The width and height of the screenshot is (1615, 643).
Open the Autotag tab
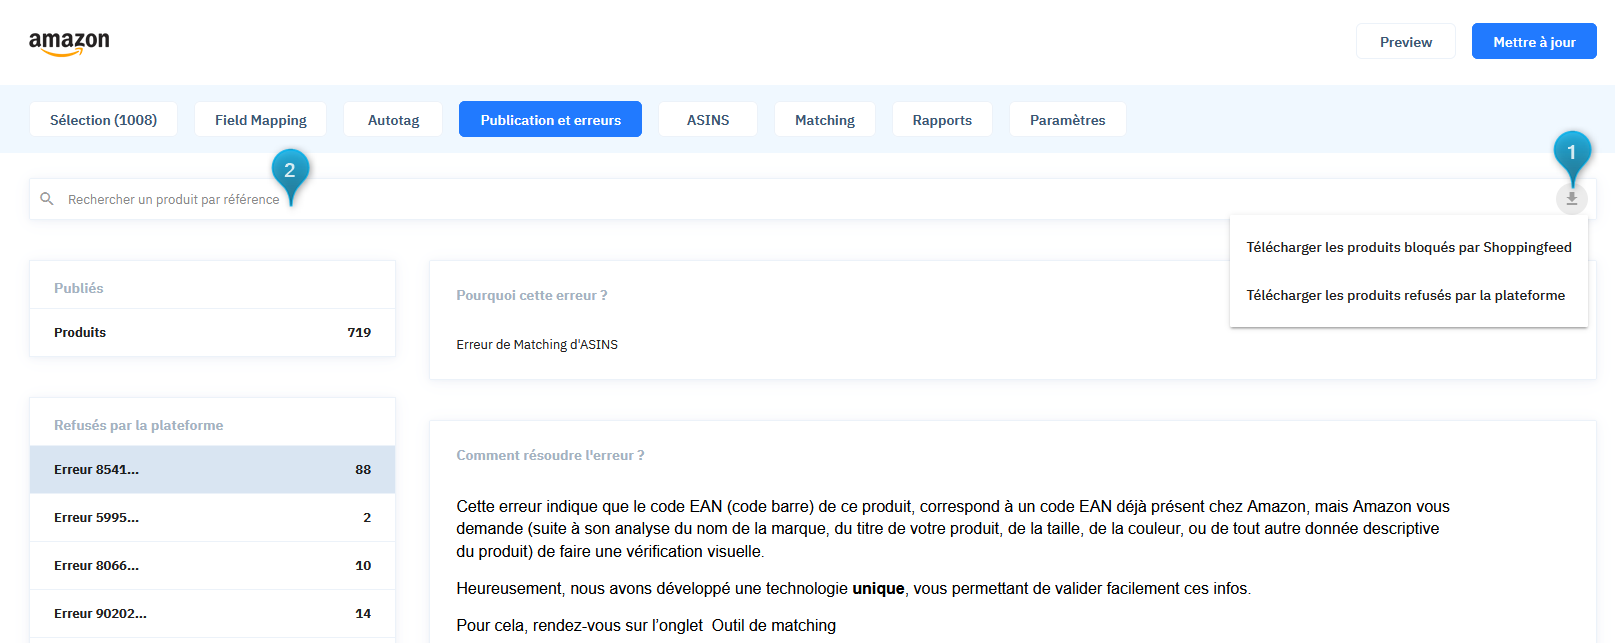coord(394,120)
